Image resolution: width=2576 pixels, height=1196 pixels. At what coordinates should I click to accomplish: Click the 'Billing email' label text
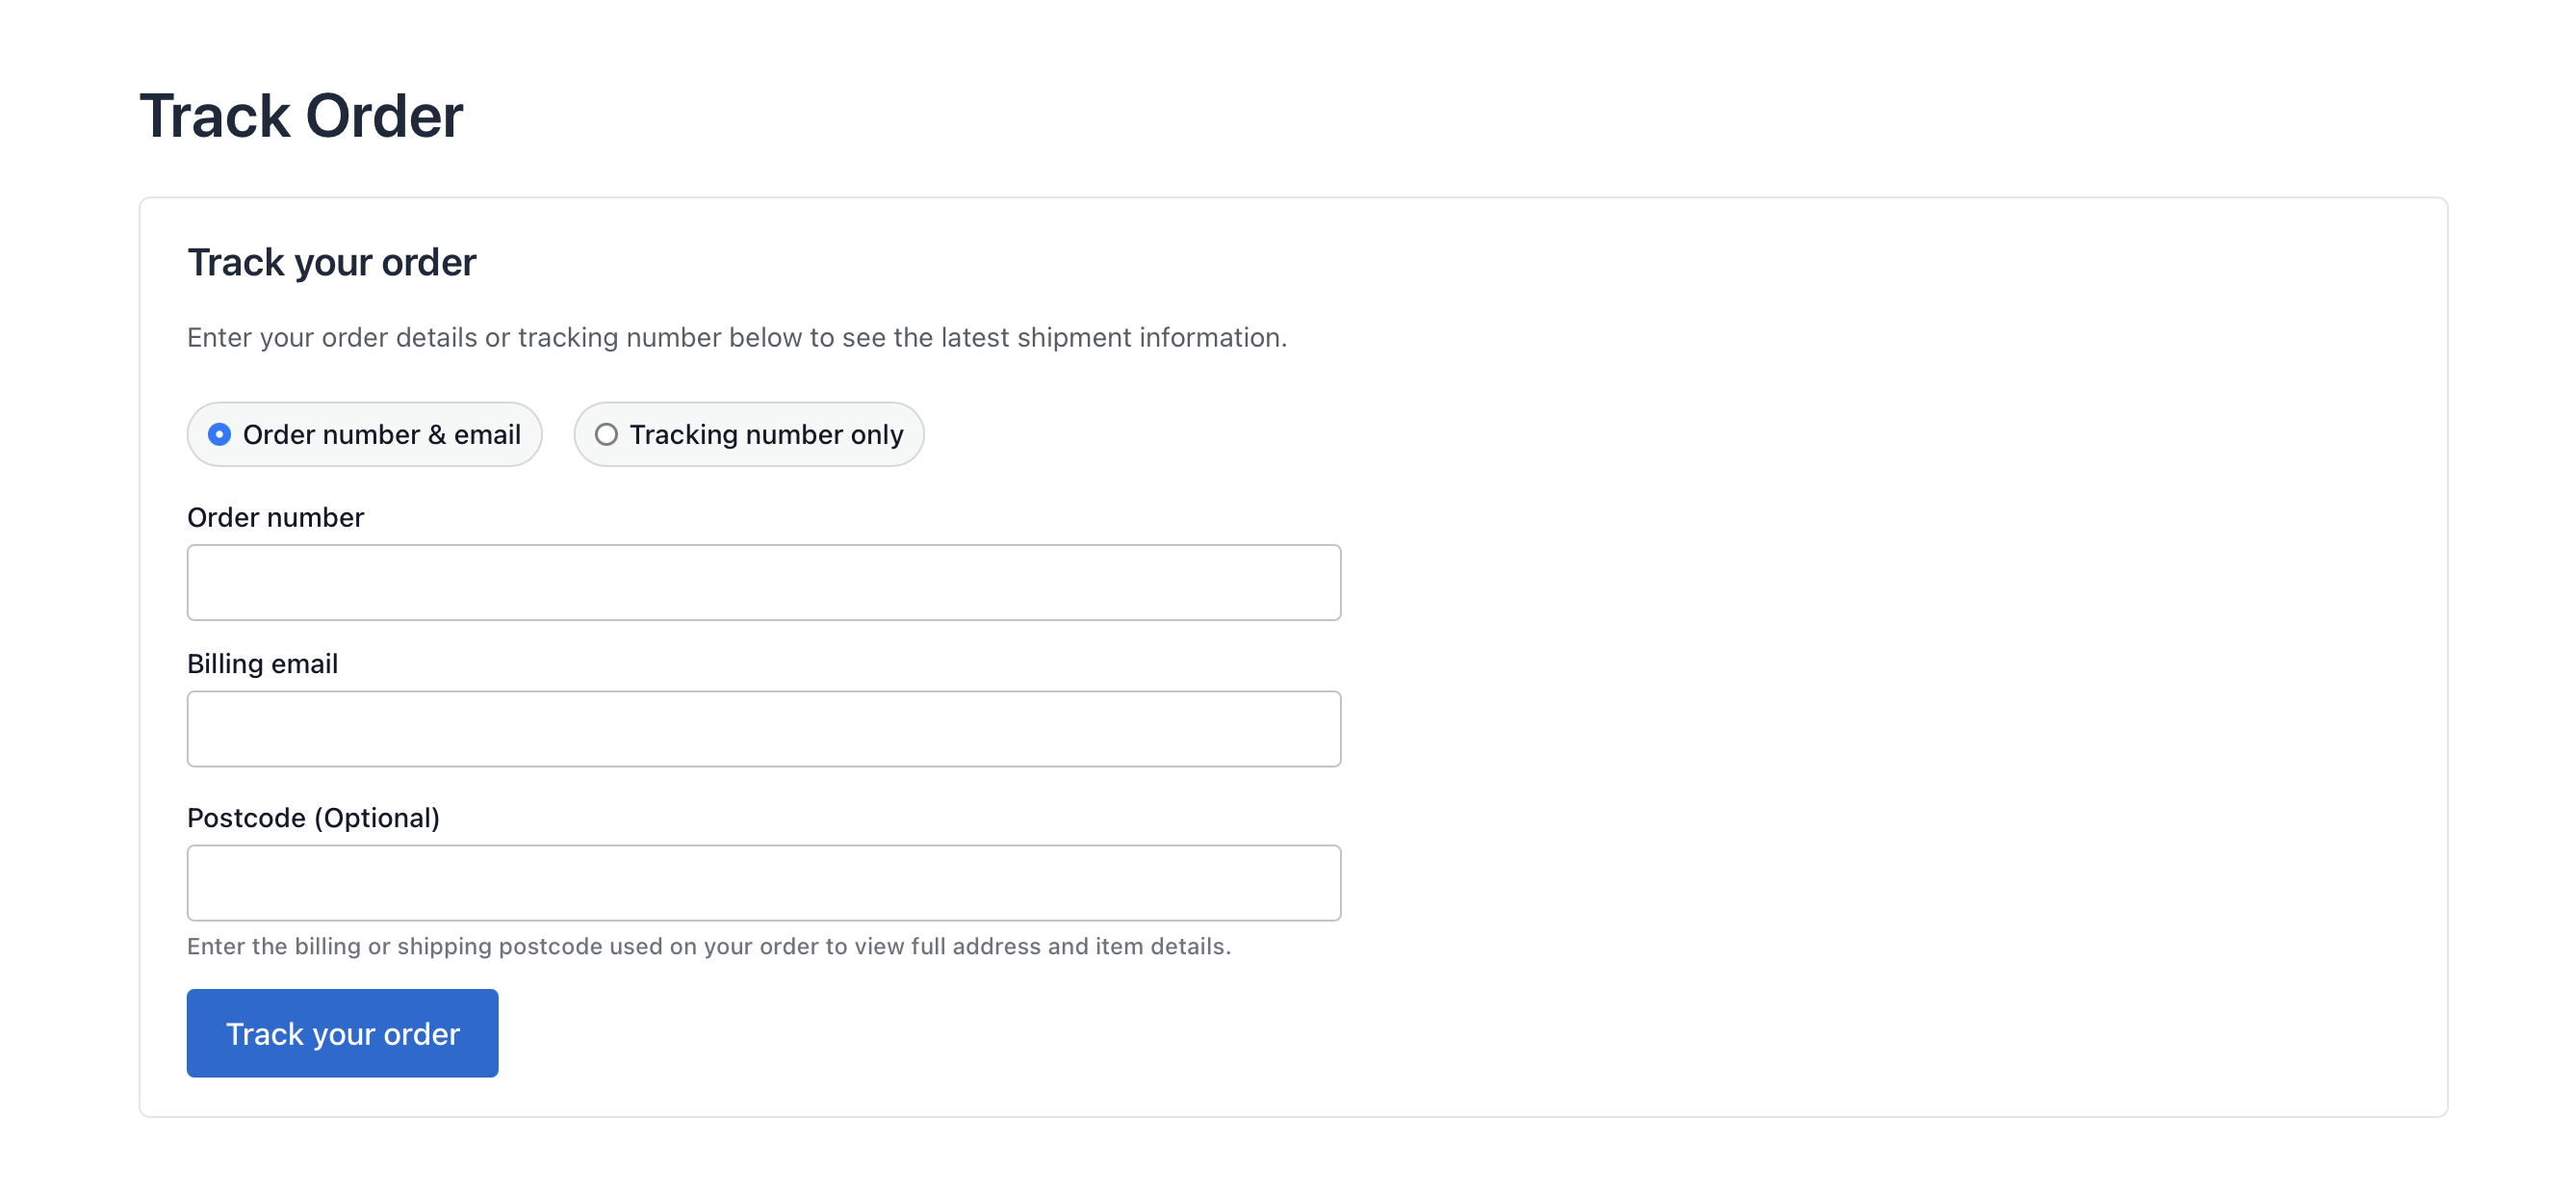pos(262,663)
